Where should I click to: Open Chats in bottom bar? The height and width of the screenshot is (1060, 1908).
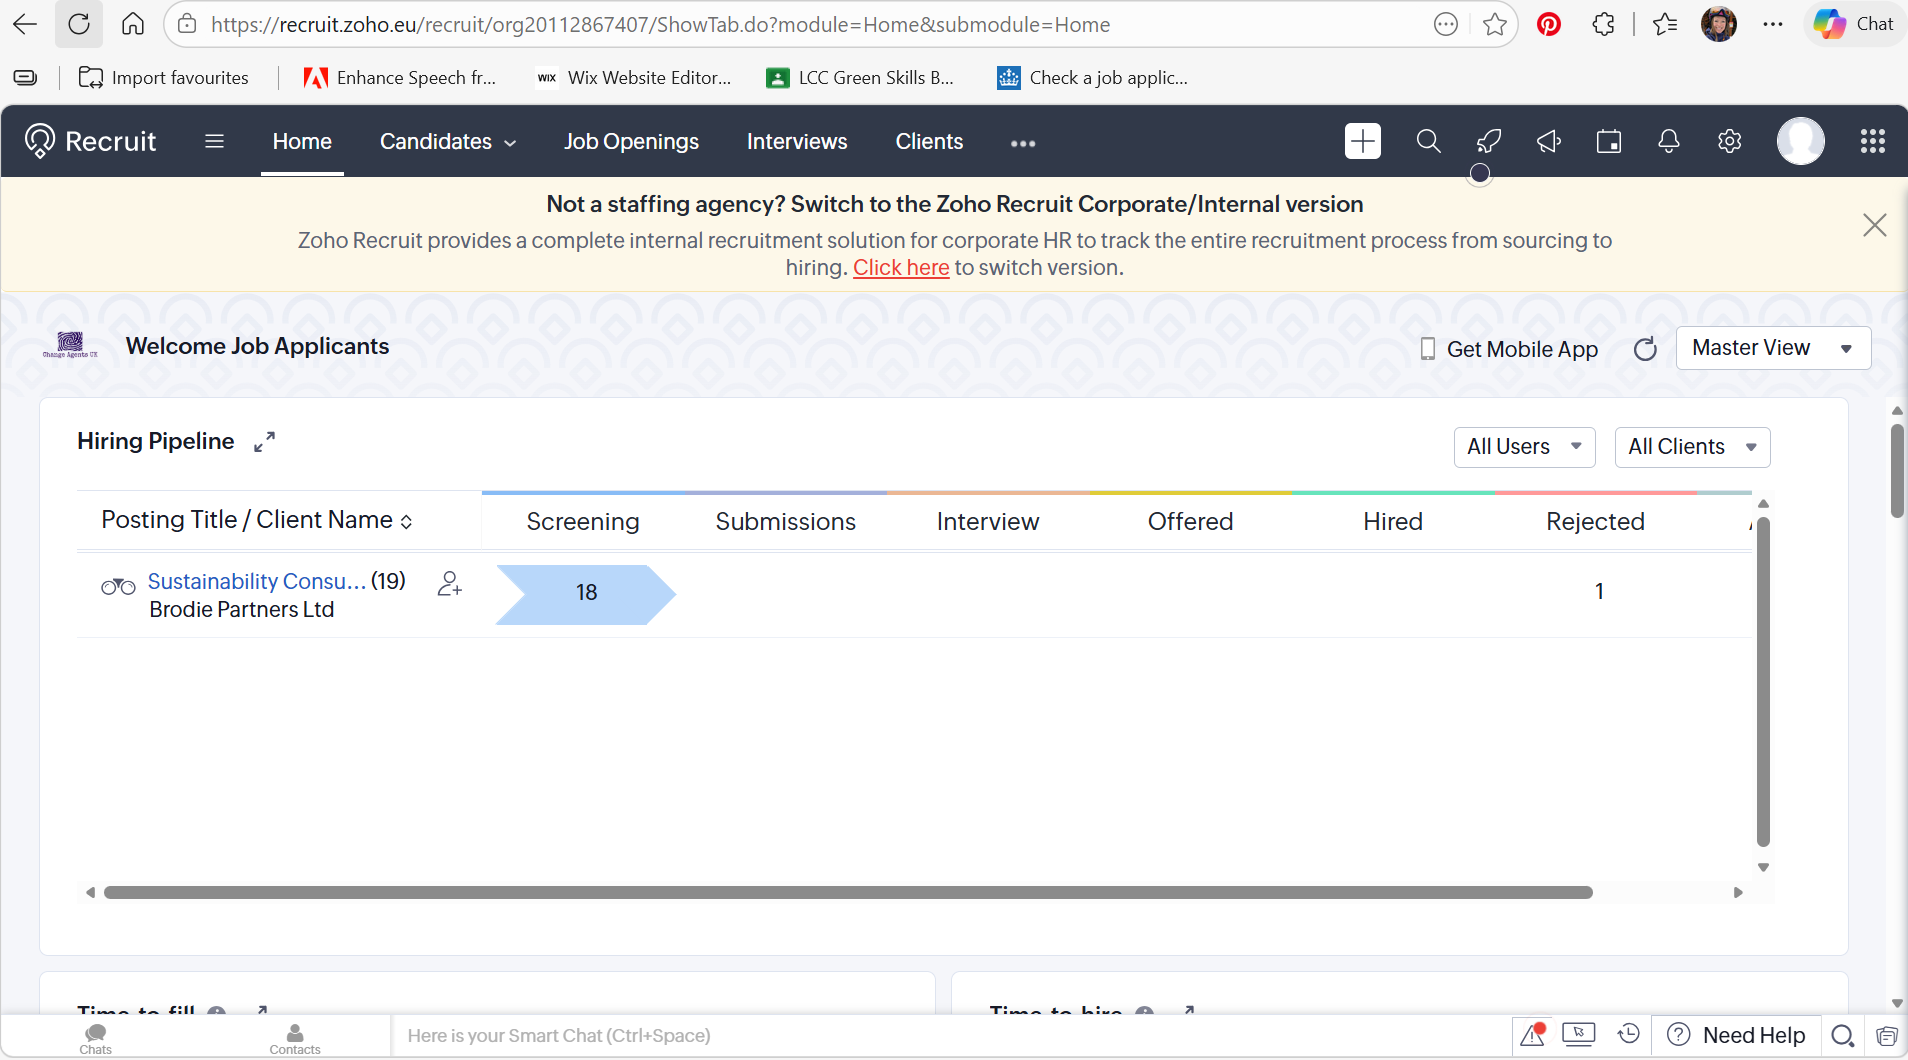tap(96, 1038)
